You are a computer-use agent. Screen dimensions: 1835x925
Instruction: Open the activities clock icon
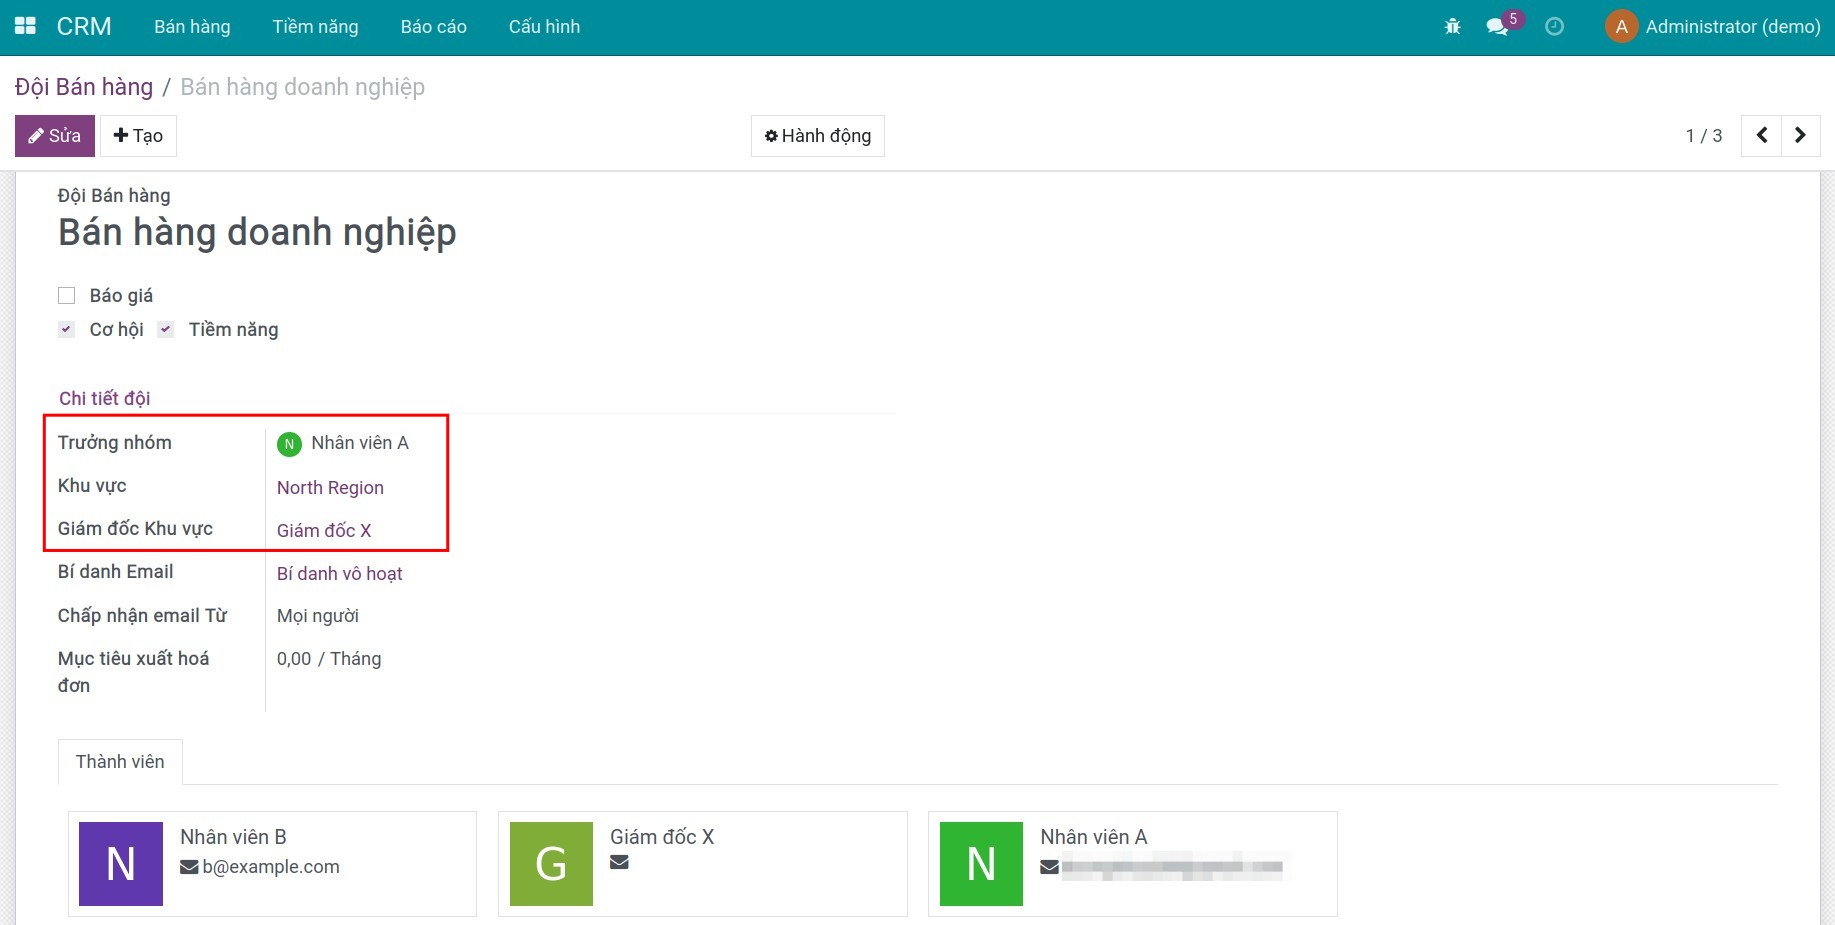pyautogui.click(x=1553, y=26)
